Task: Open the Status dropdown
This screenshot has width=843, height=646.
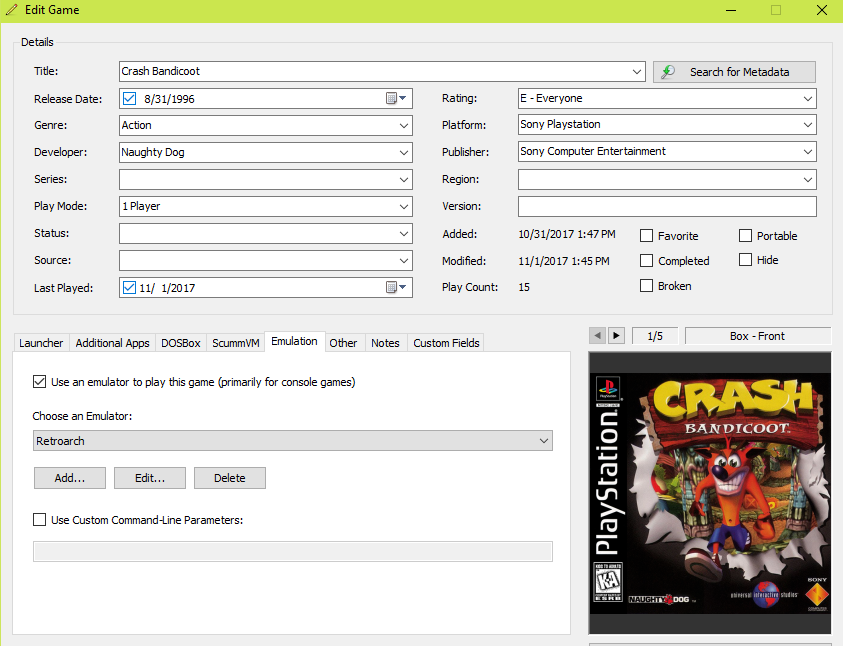Action: 404,234
